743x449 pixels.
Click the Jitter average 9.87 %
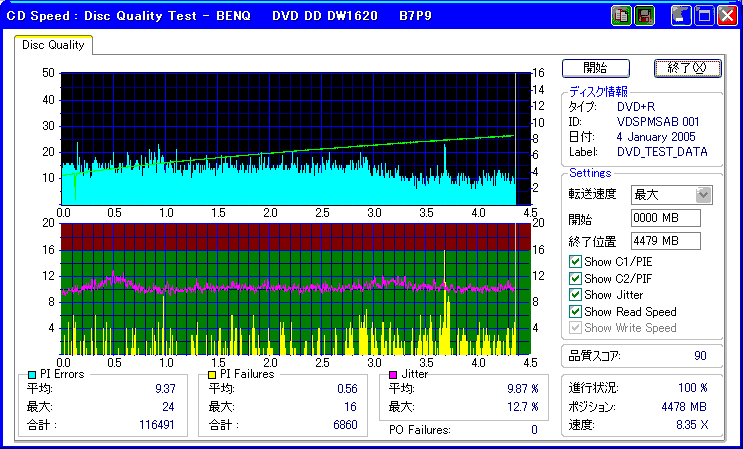point(523,389)
